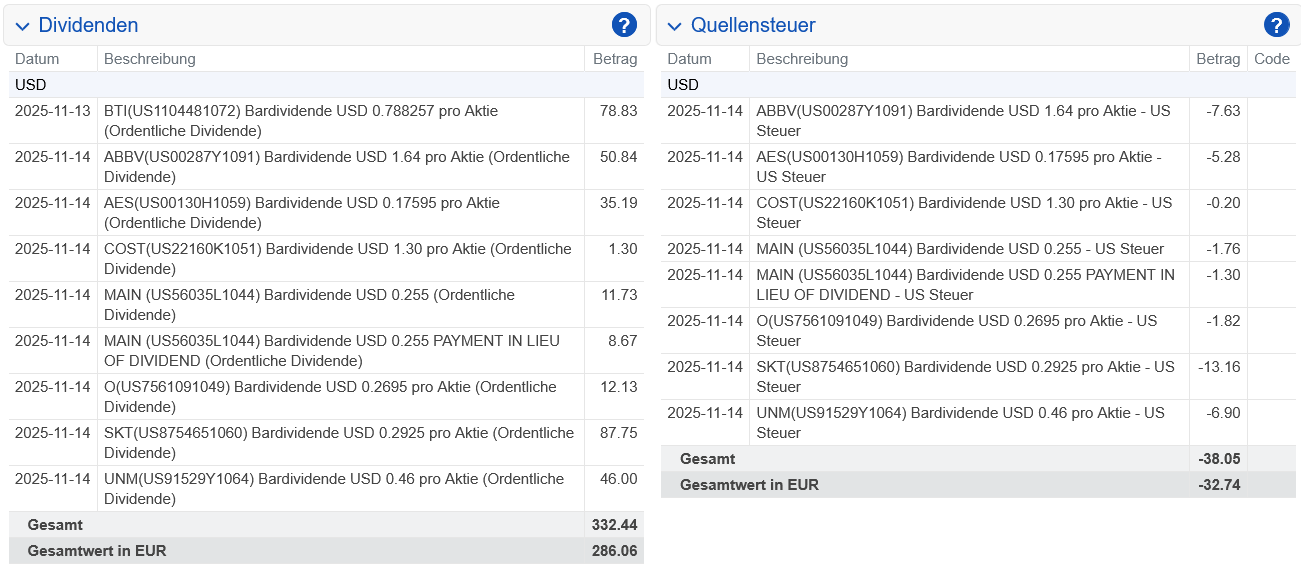Viewport: 1301px width, 567px height.
Task: Click the Dividenden section title
Action: (x=88, y=25)
